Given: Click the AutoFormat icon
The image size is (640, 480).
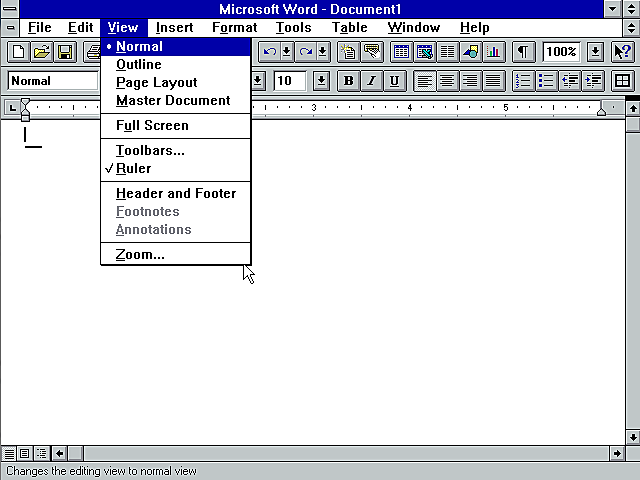Looking at the screenshot, I should tap(349, 52).
